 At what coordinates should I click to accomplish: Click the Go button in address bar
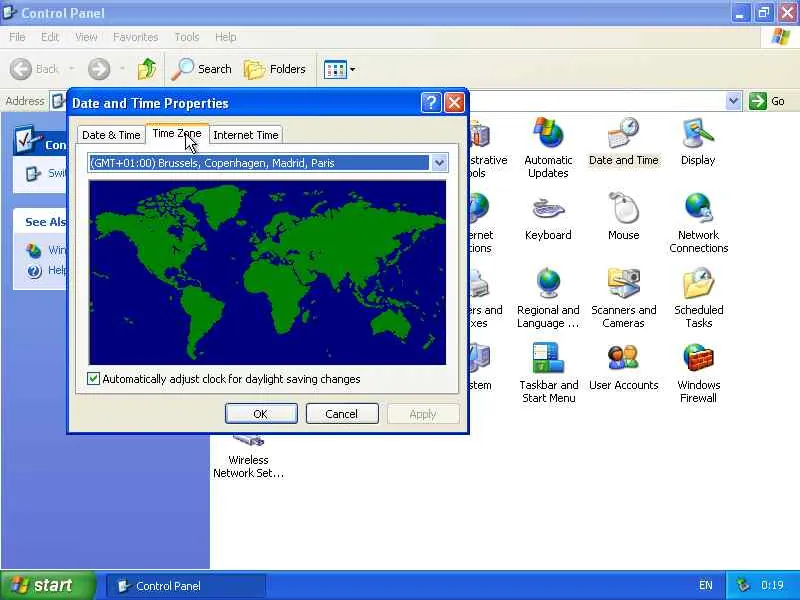(767, 101)
